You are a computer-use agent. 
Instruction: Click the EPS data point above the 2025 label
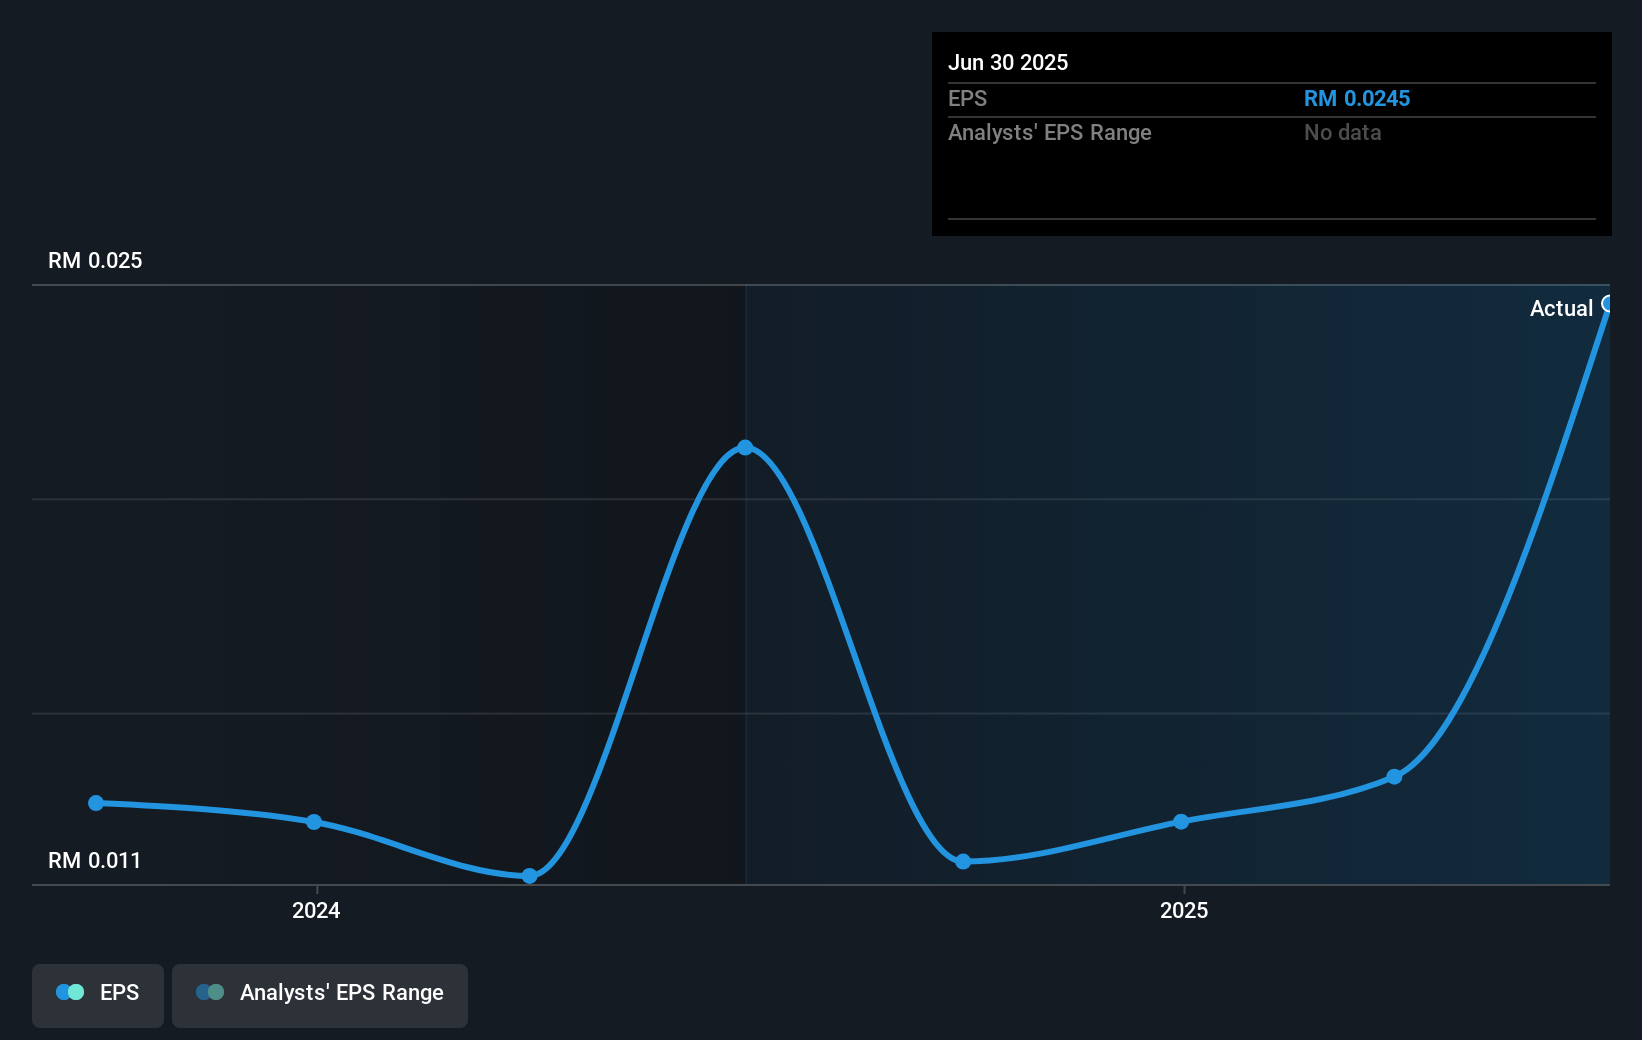click(x=1181, y=822)
